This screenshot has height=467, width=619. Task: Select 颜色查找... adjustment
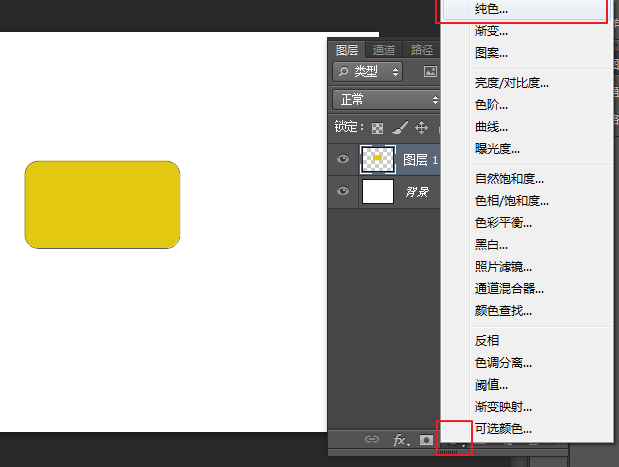point(503,311)
